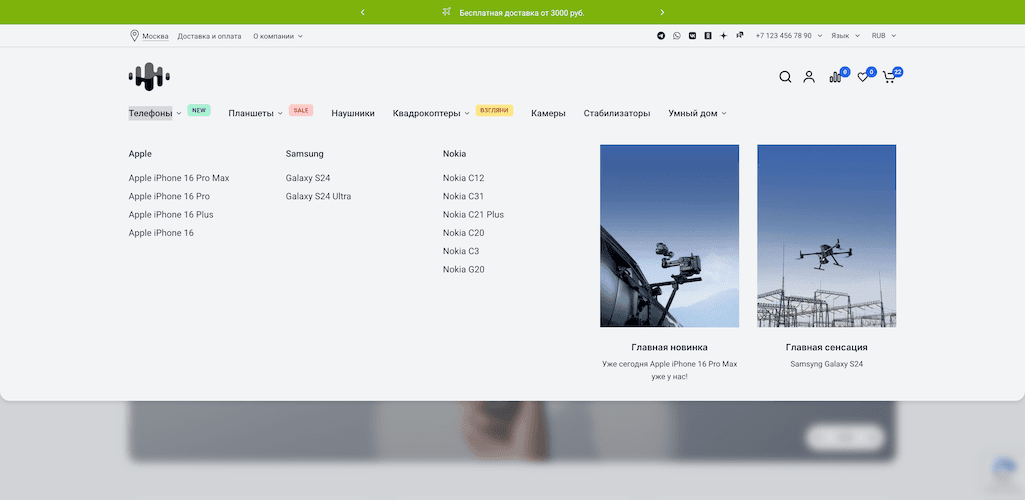Image resolution: width=1025 pixels, height=500 pixels.
Task: Select the Умный дом menu item
Action: click(693, 113)
